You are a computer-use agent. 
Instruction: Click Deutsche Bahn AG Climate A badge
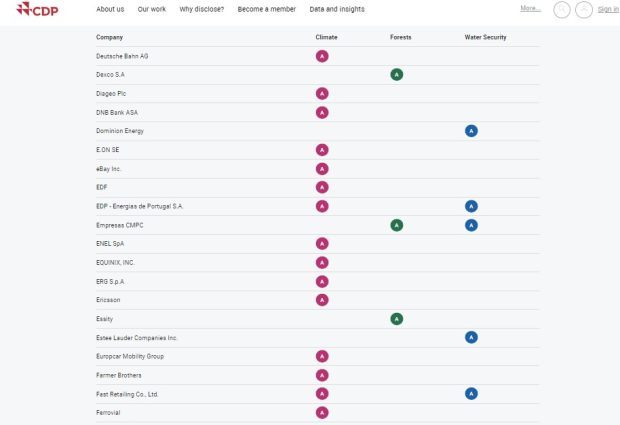coord(322,56)
